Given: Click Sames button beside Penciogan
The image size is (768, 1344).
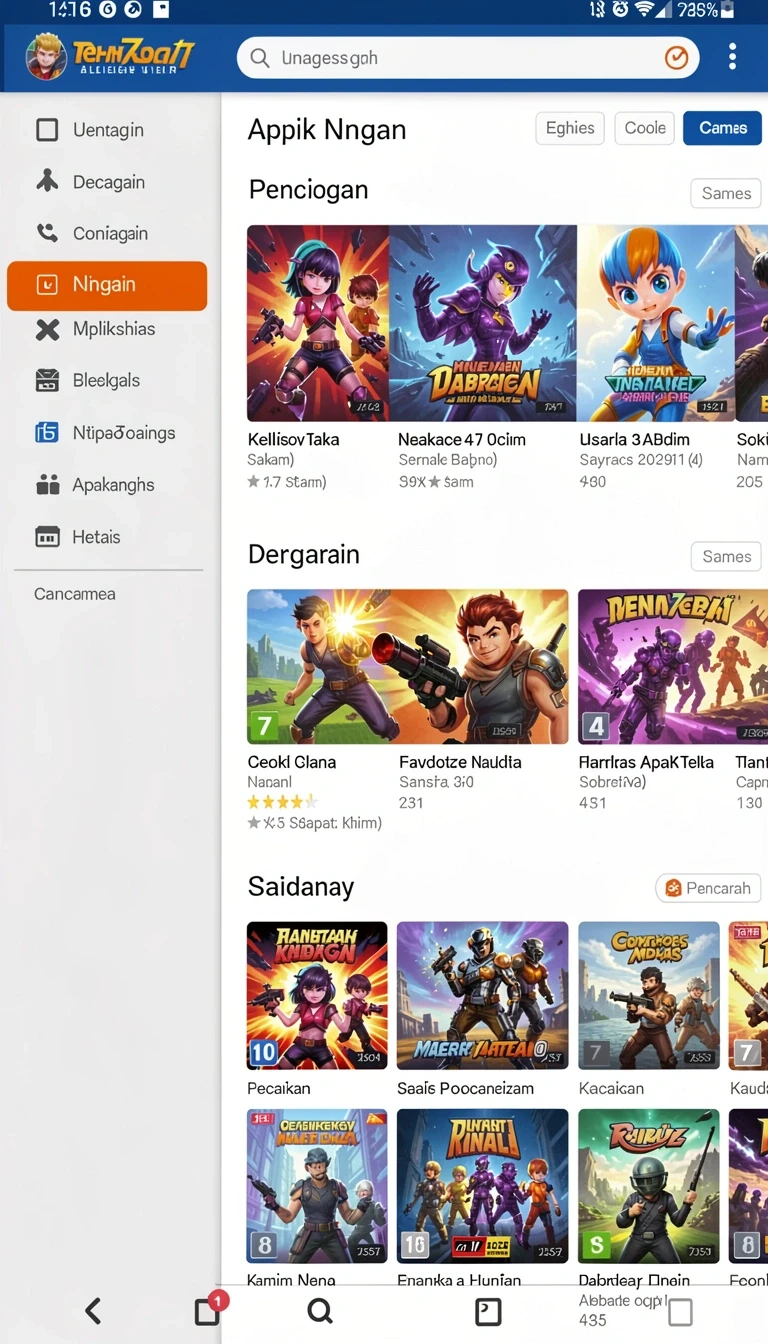Looking at the screenshot, I should (x=726, y=194).
